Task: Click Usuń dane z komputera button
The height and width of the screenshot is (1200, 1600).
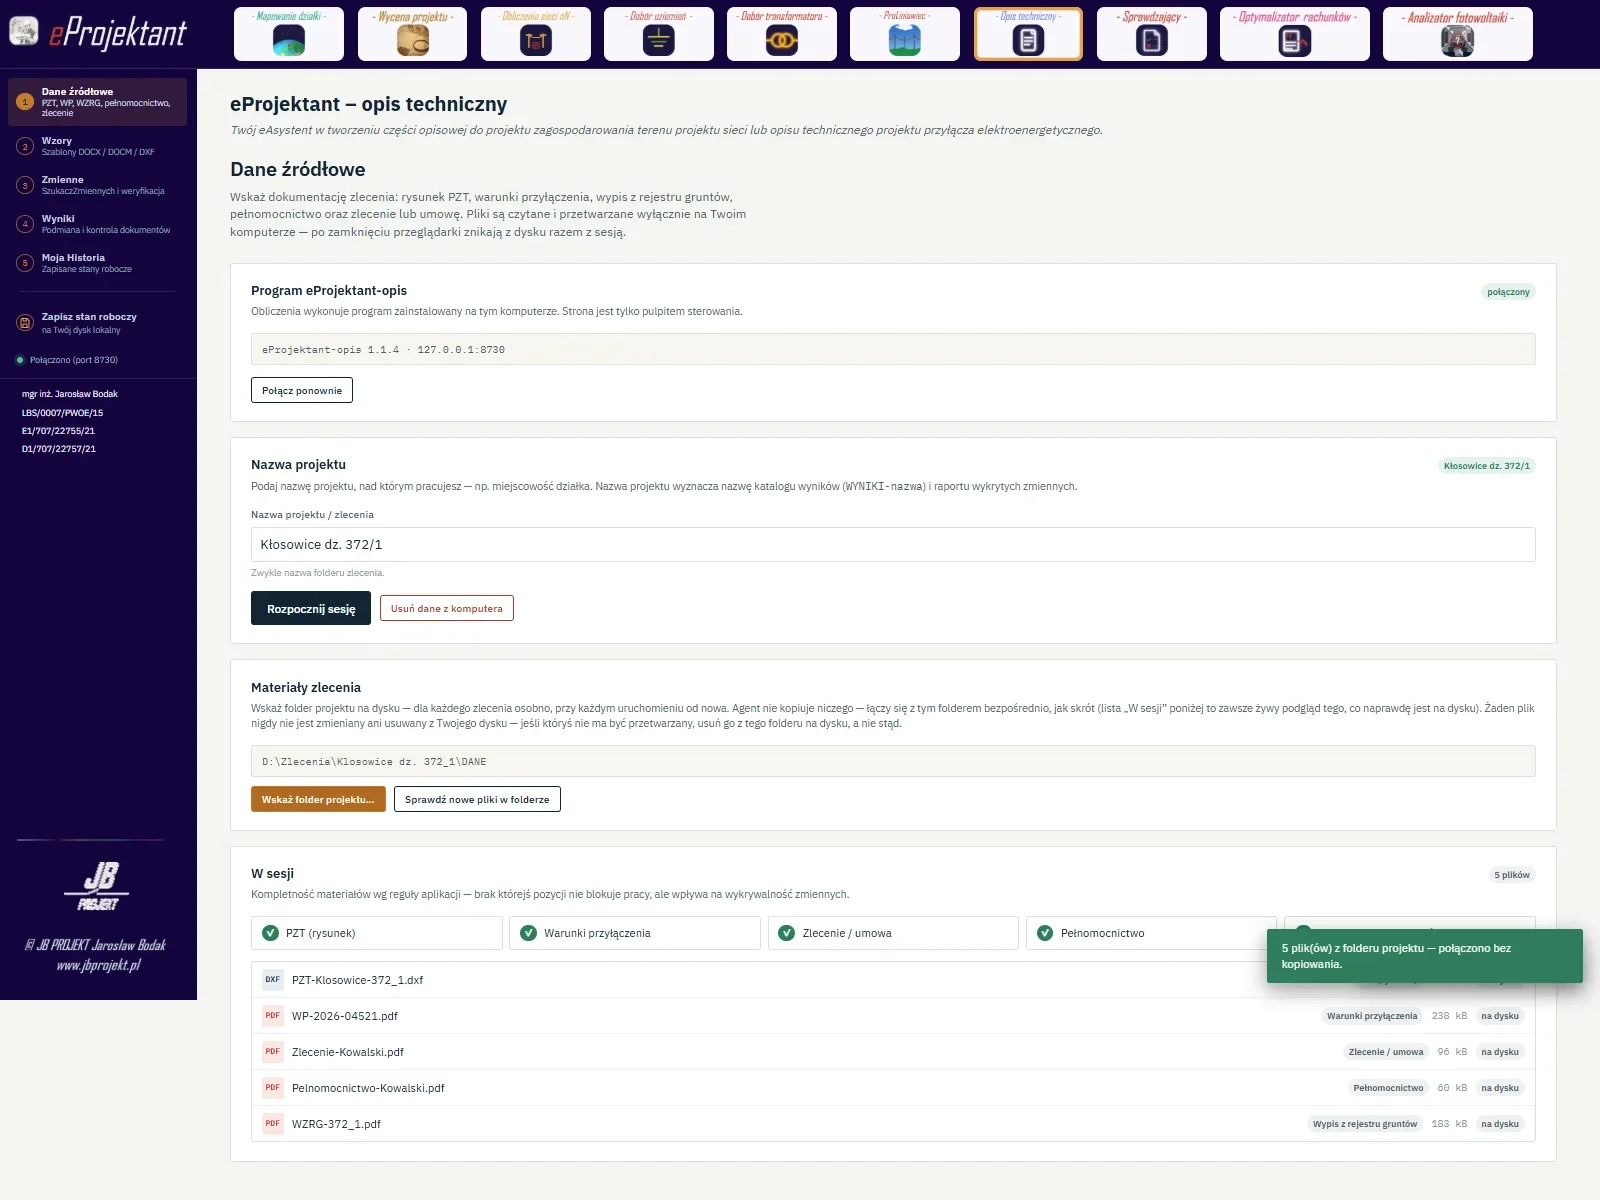Action: [x=447, y=608]
